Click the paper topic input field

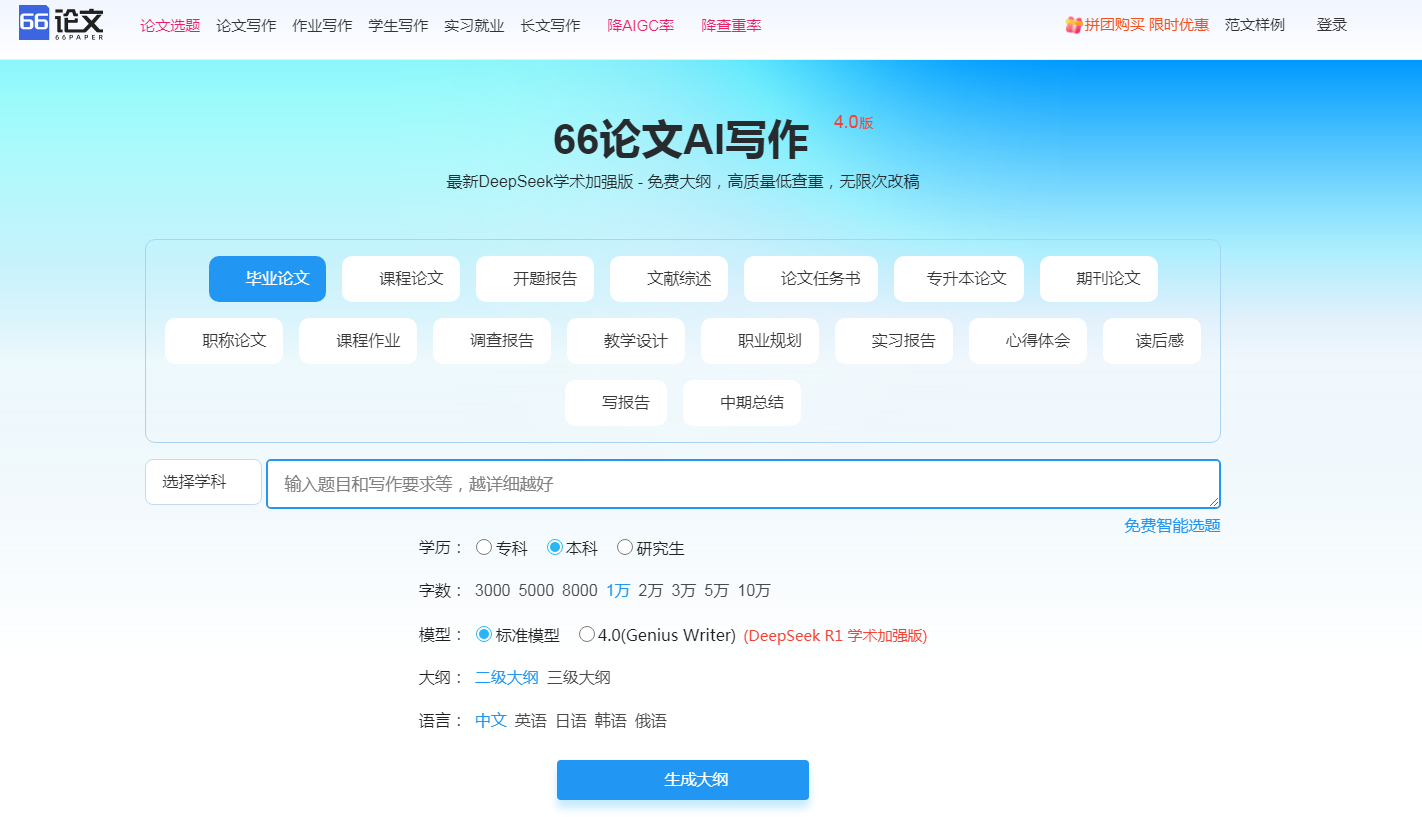[744, 483]
